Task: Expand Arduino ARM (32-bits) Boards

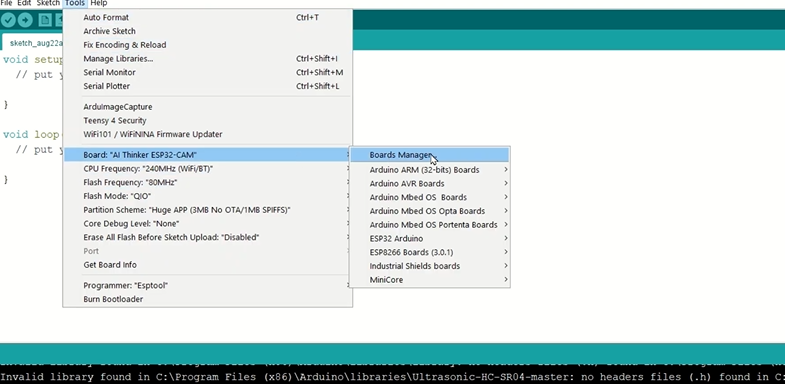Action: (430, 170)
